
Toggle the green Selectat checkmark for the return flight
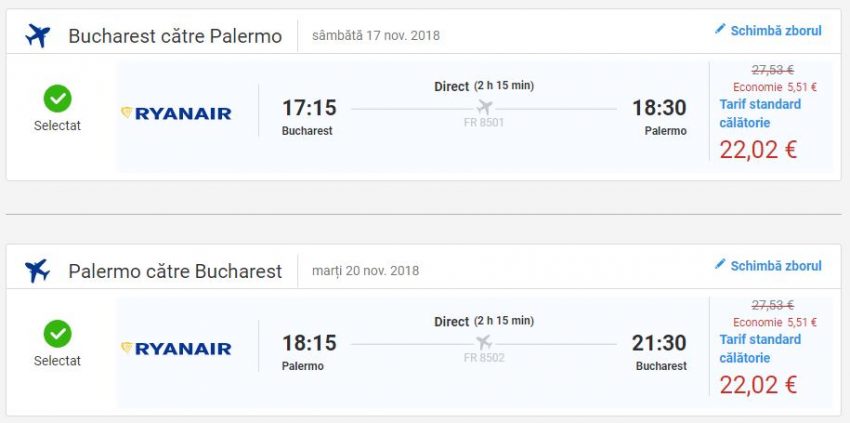pyautogui.click(x=57, y=334)
